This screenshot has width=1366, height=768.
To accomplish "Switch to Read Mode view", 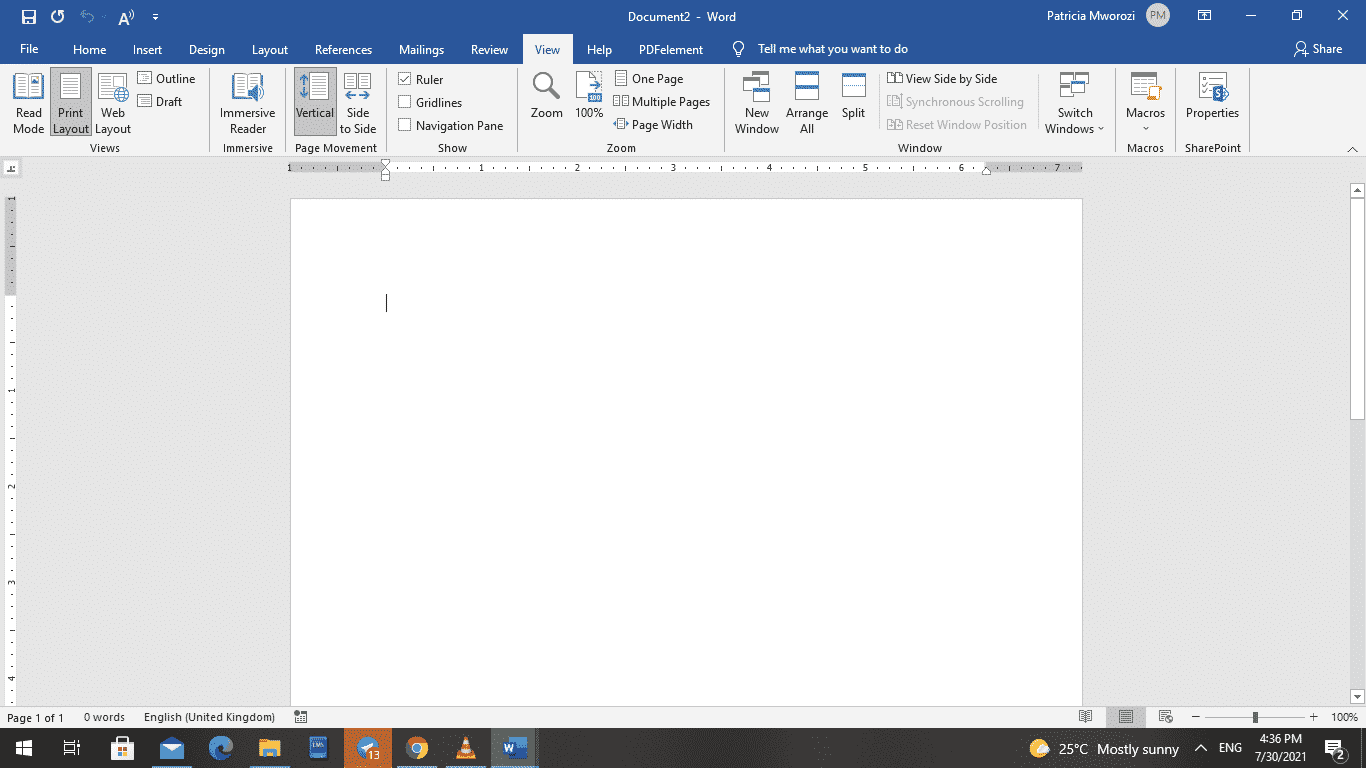I will tap(28, 103).
